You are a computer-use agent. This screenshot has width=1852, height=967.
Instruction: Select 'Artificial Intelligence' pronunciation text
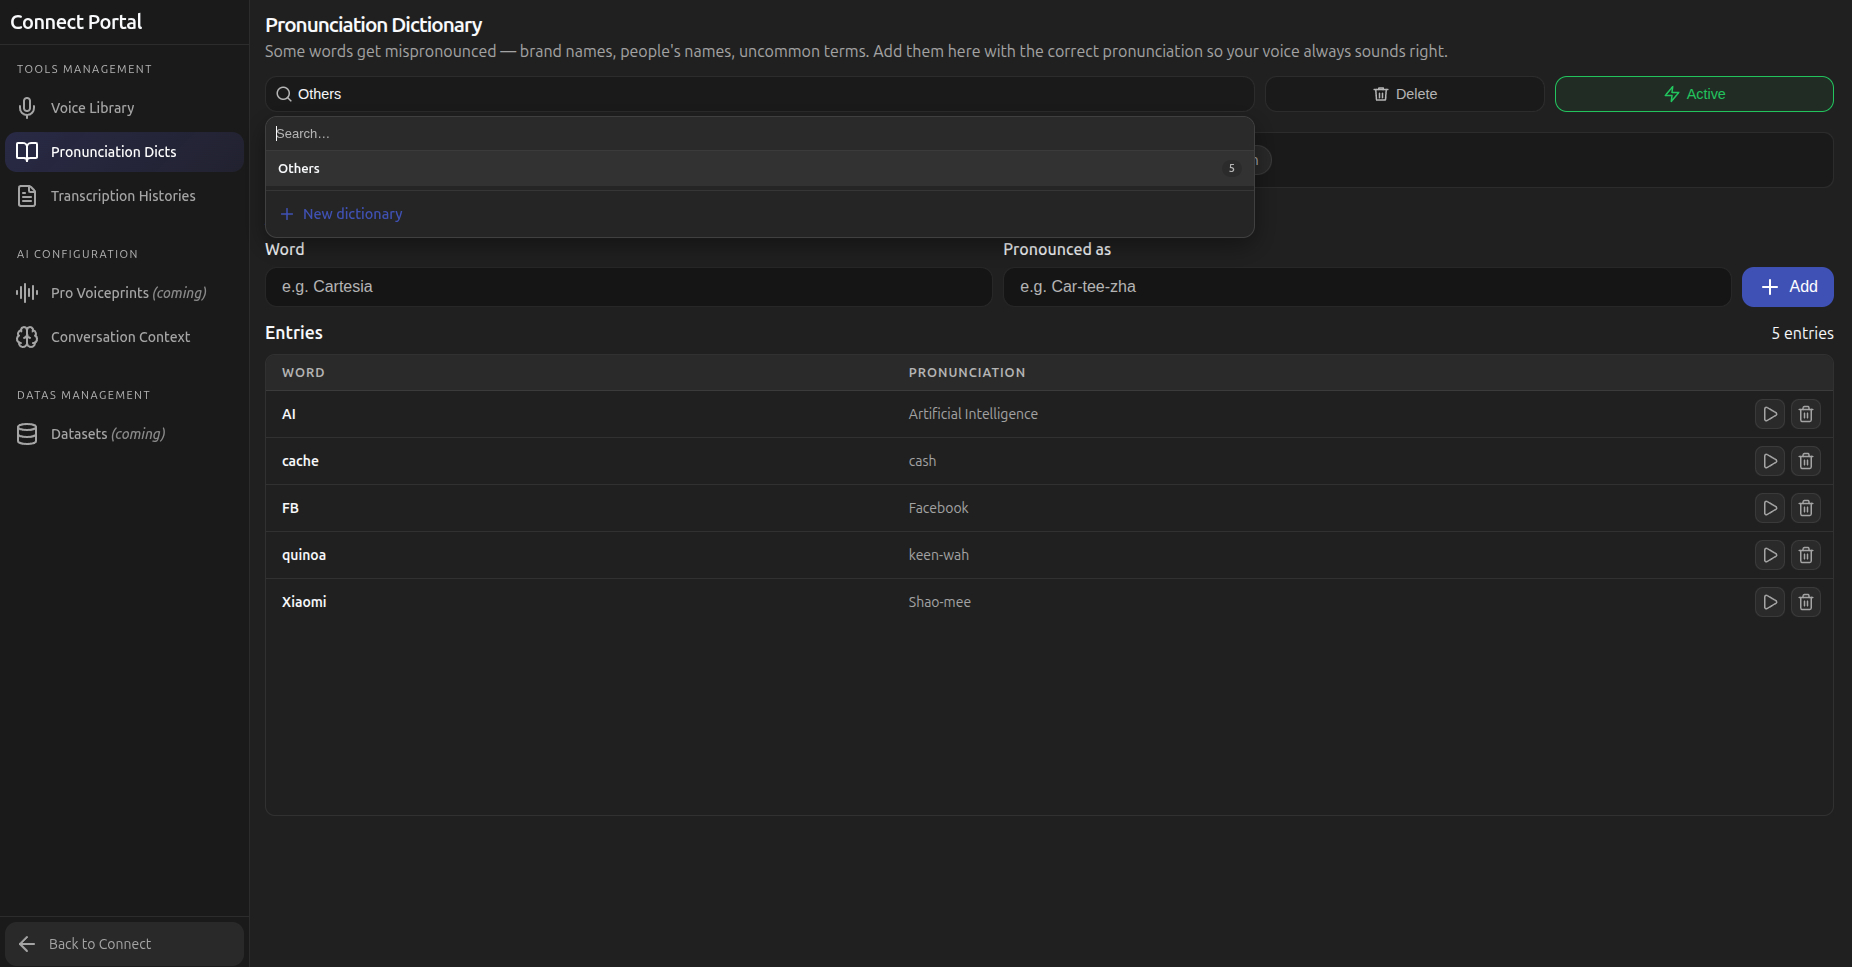click(972, 414)
